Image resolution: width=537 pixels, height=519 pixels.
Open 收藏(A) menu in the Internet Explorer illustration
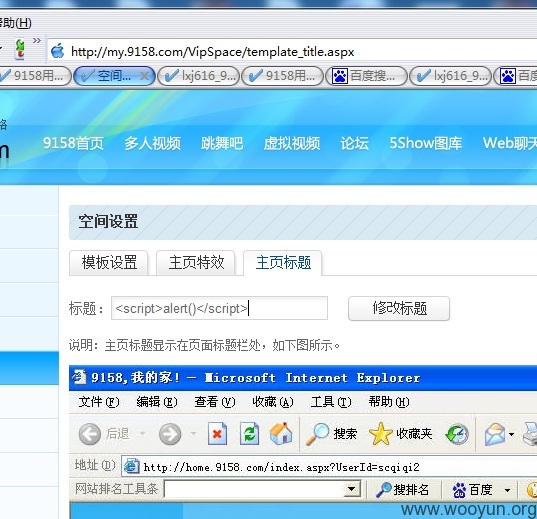[273, 402]
